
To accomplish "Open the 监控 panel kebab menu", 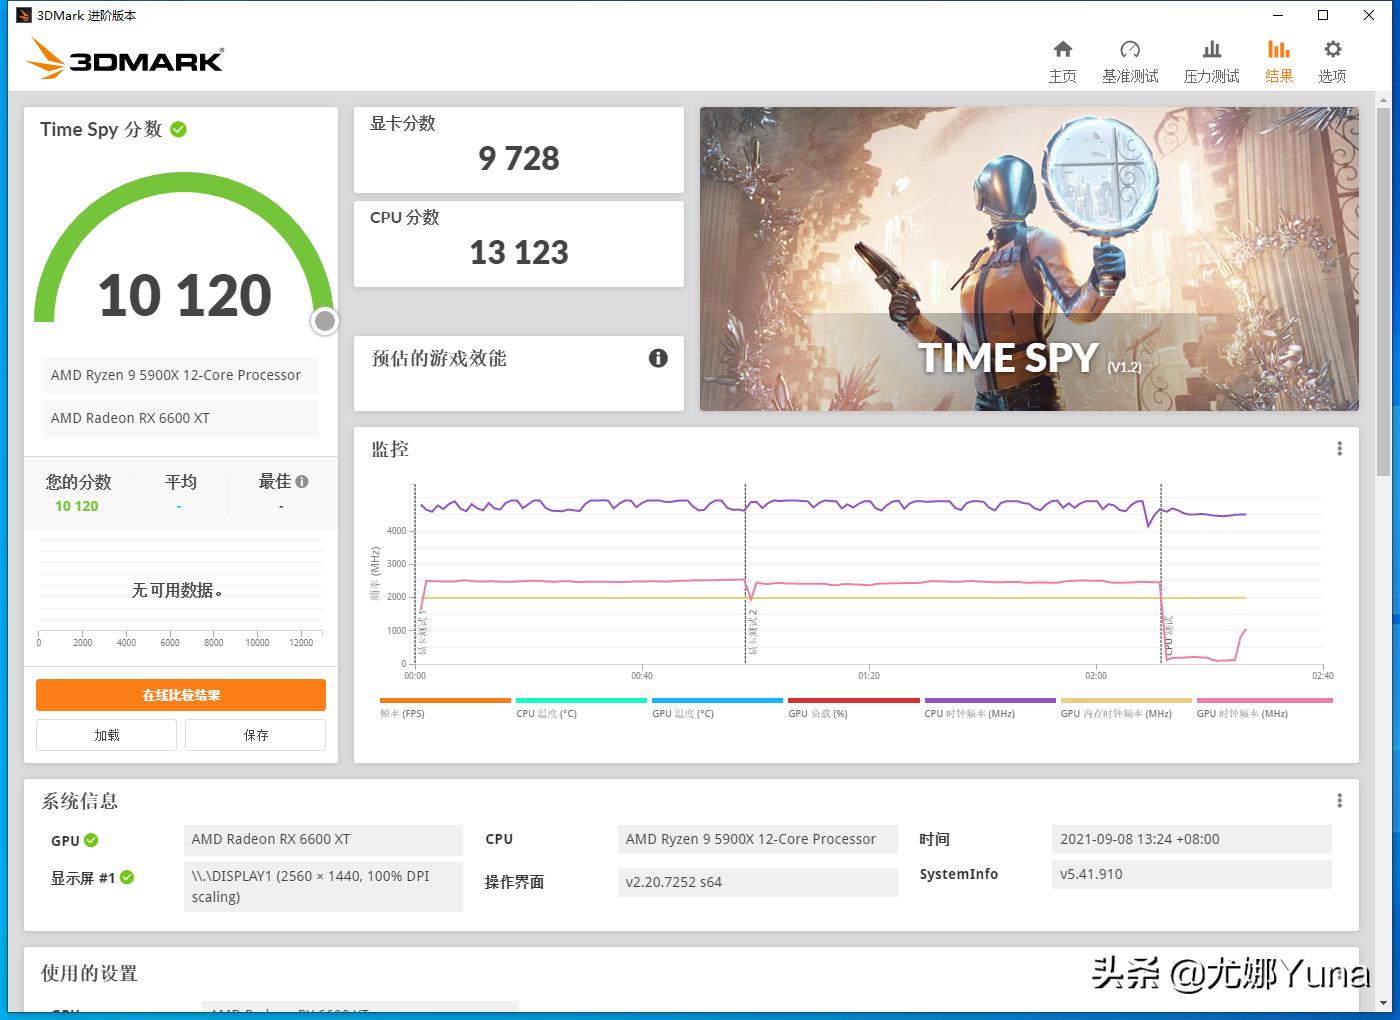I will click(1340, 448).
